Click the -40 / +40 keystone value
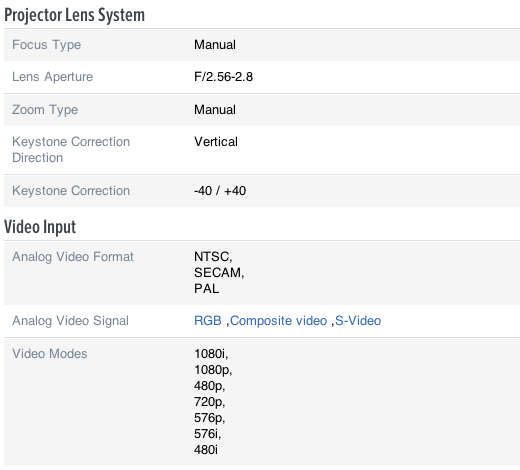The width and height of the screenshot is (520, 470). coord(220,191)
